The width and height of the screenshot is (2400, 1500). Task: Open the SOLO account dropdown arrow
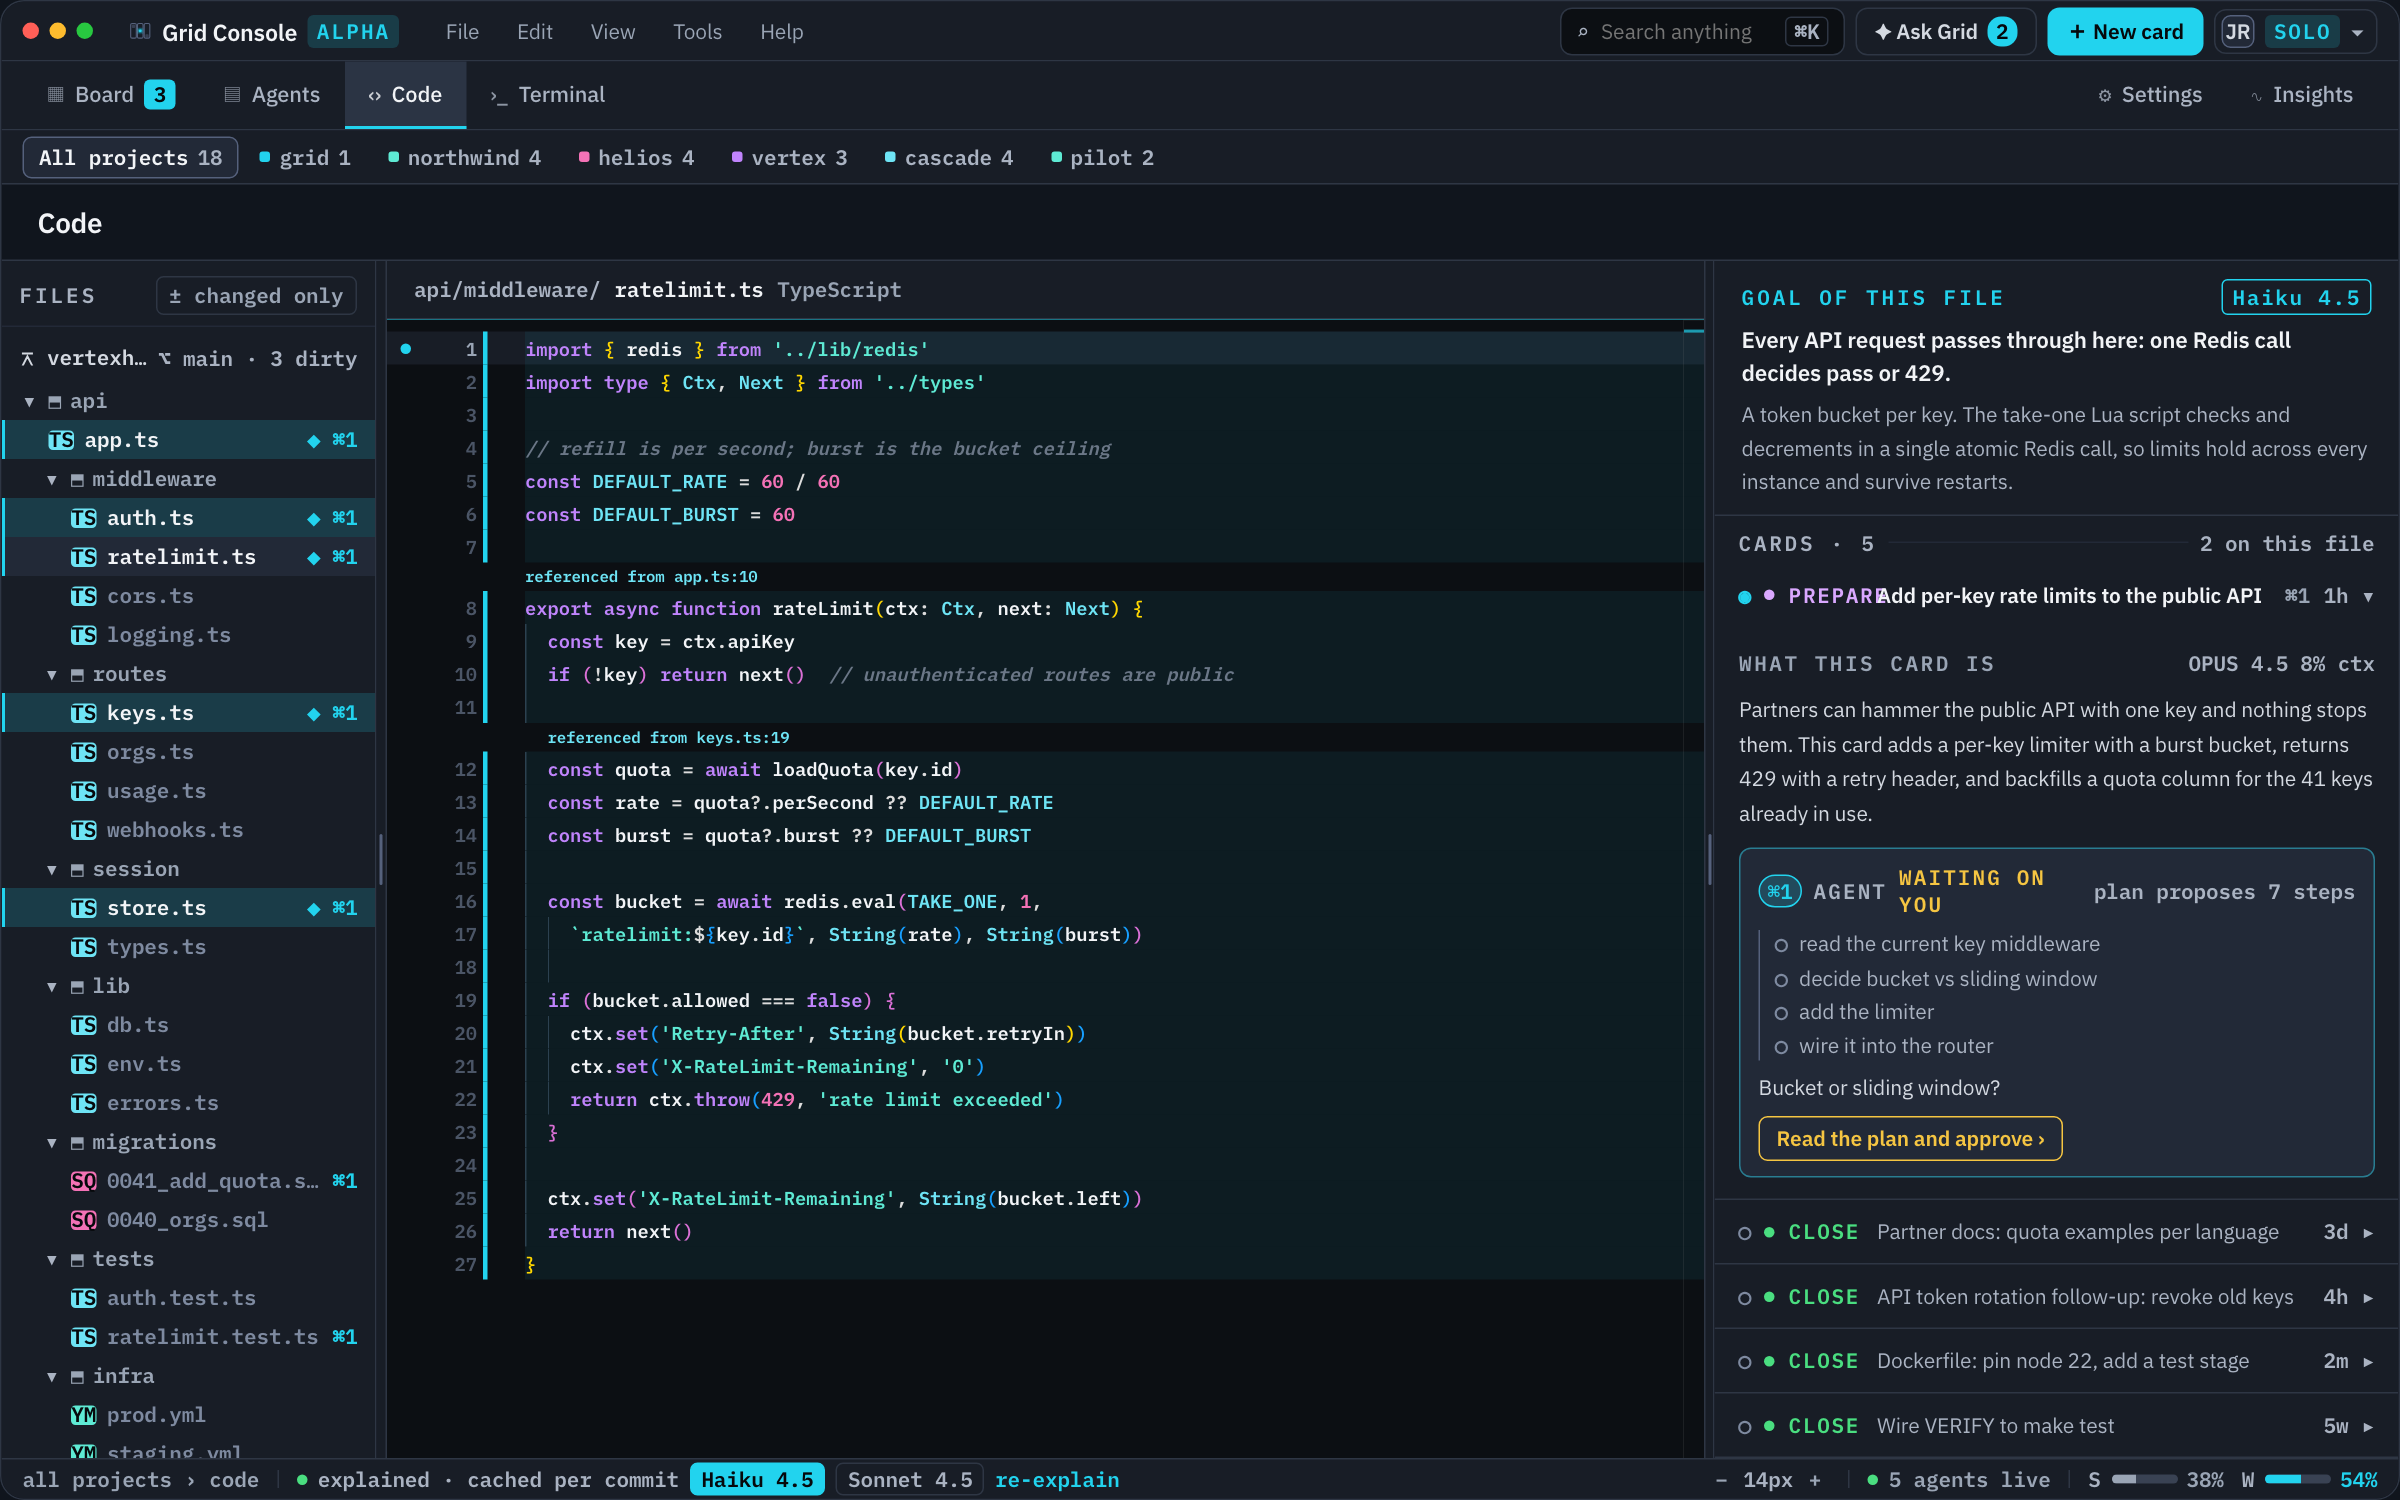(x=2358, y=33)
